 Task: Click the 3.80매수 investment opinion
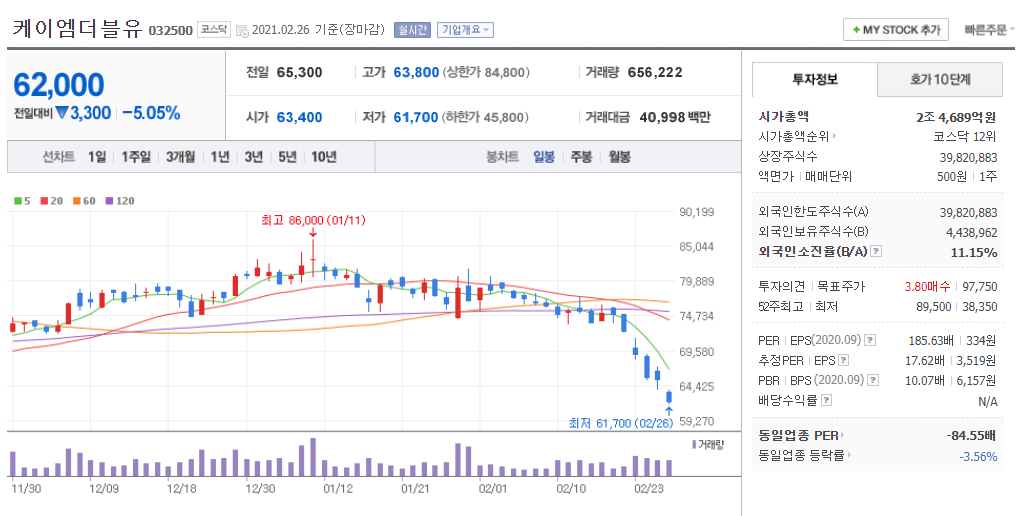click(927, 287)
